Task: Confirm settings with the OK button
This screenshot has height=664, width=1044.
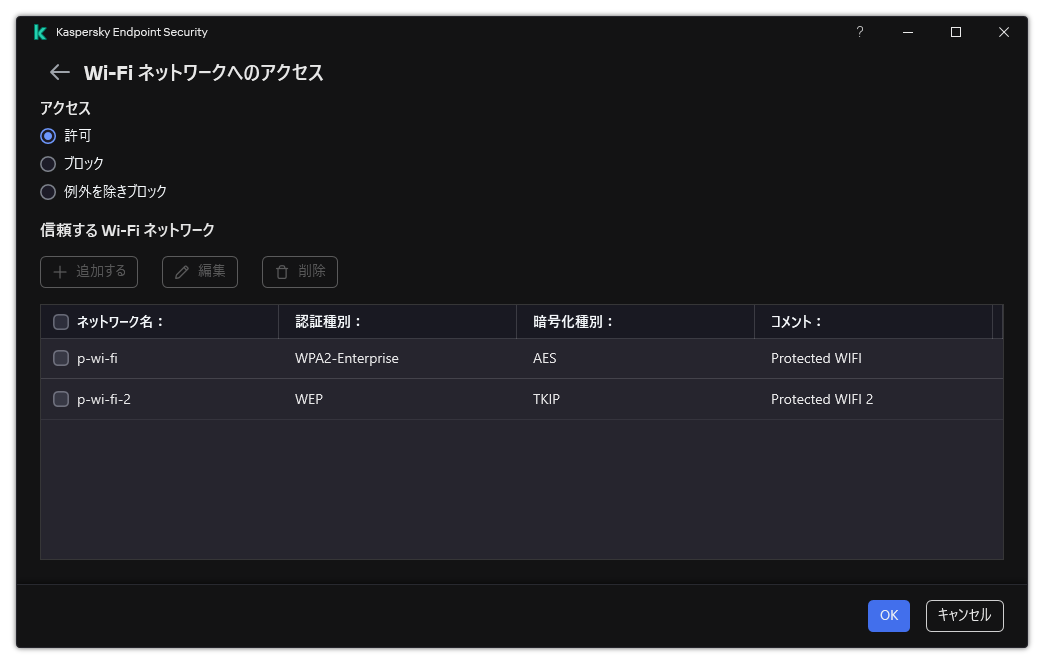Action: point(888,615)
